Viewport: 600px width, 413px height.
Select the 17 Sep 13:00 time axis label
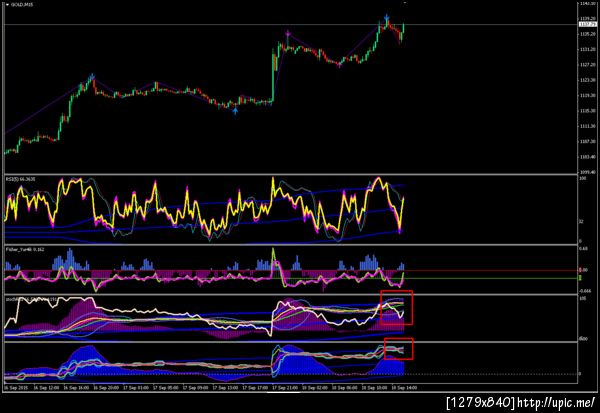225,387
